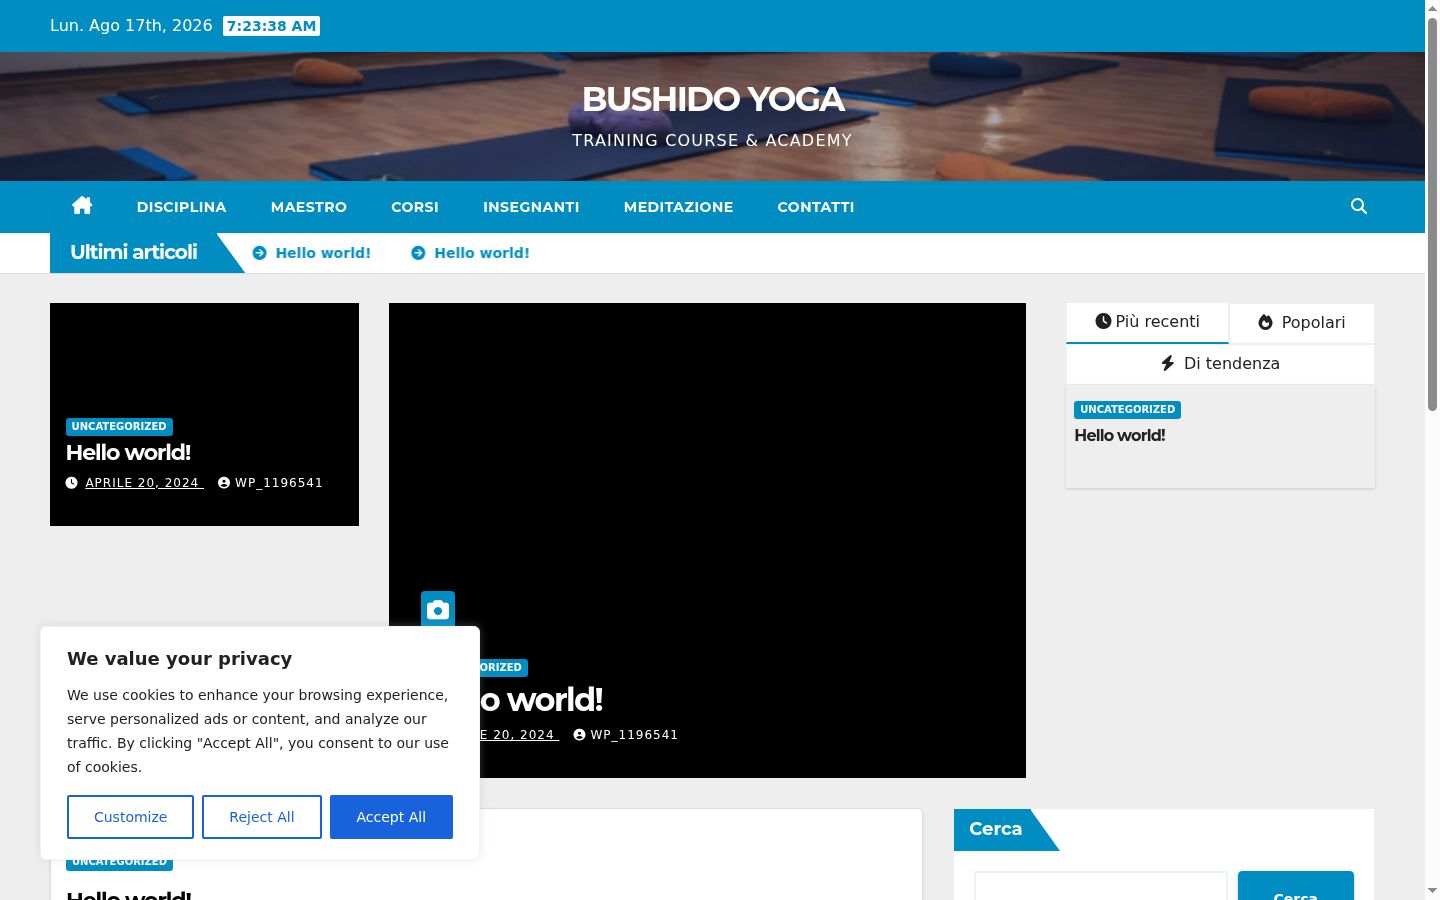Image resolution: width=1440 pixels, height=900 pixels.
Task: Click the vertical page scrollbar thumb
Action: click(1432, 213)
